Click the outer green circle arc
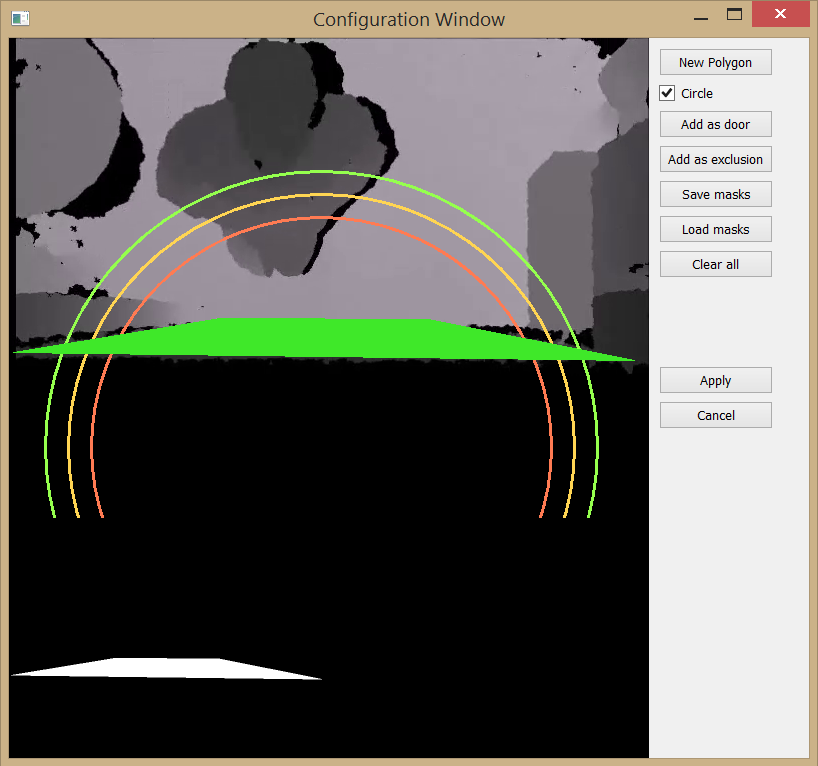Viewport: 818px width, 766px height. [x=321, y=172]
